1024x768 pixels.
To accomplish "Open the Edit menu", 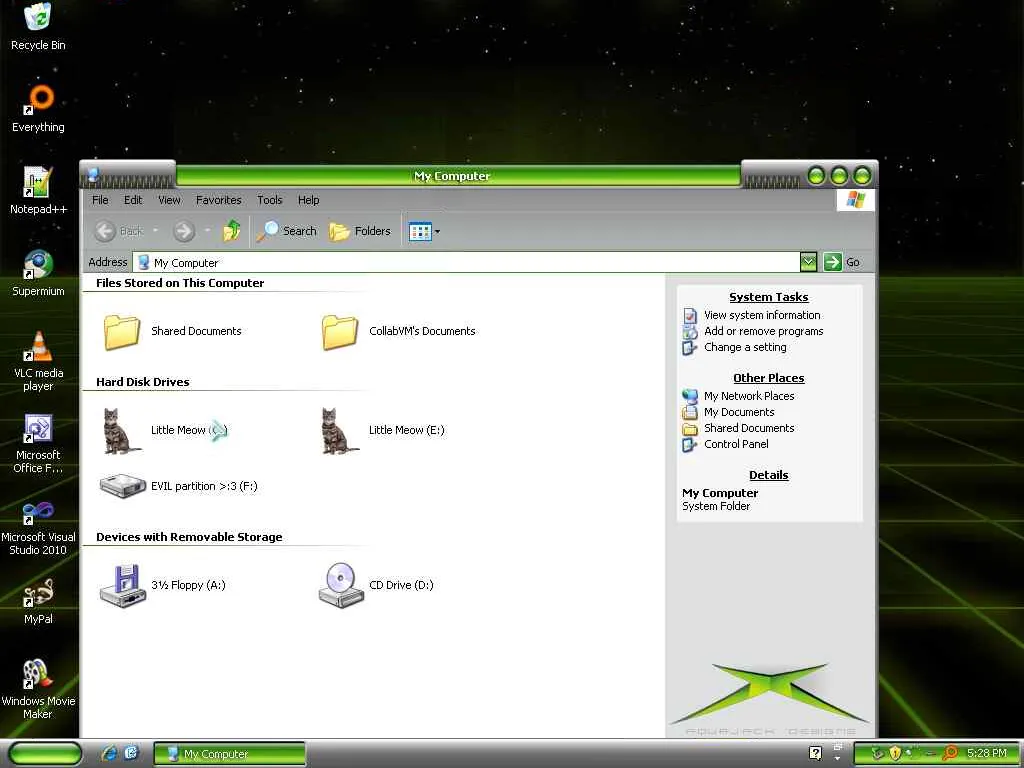I will click(x=133, y=200).
